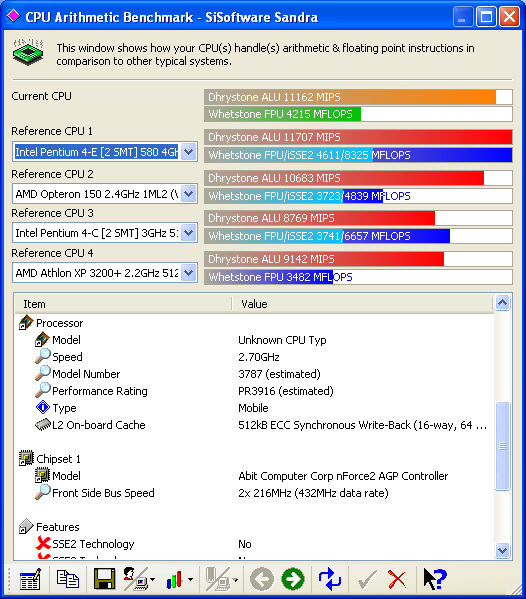Click the house icon beside Processor
Screen dimensions: 526x599
pos(26,323)
